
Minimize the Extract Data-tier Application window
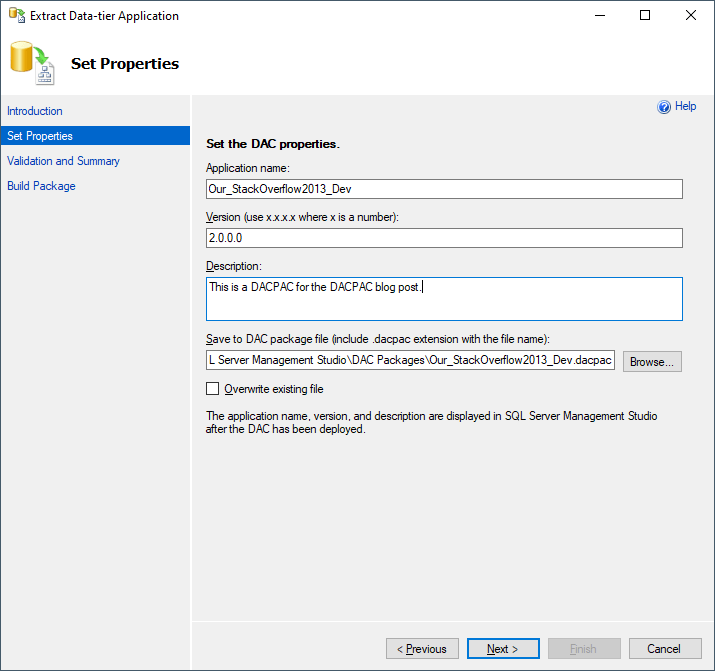click(x=600, y=15)
